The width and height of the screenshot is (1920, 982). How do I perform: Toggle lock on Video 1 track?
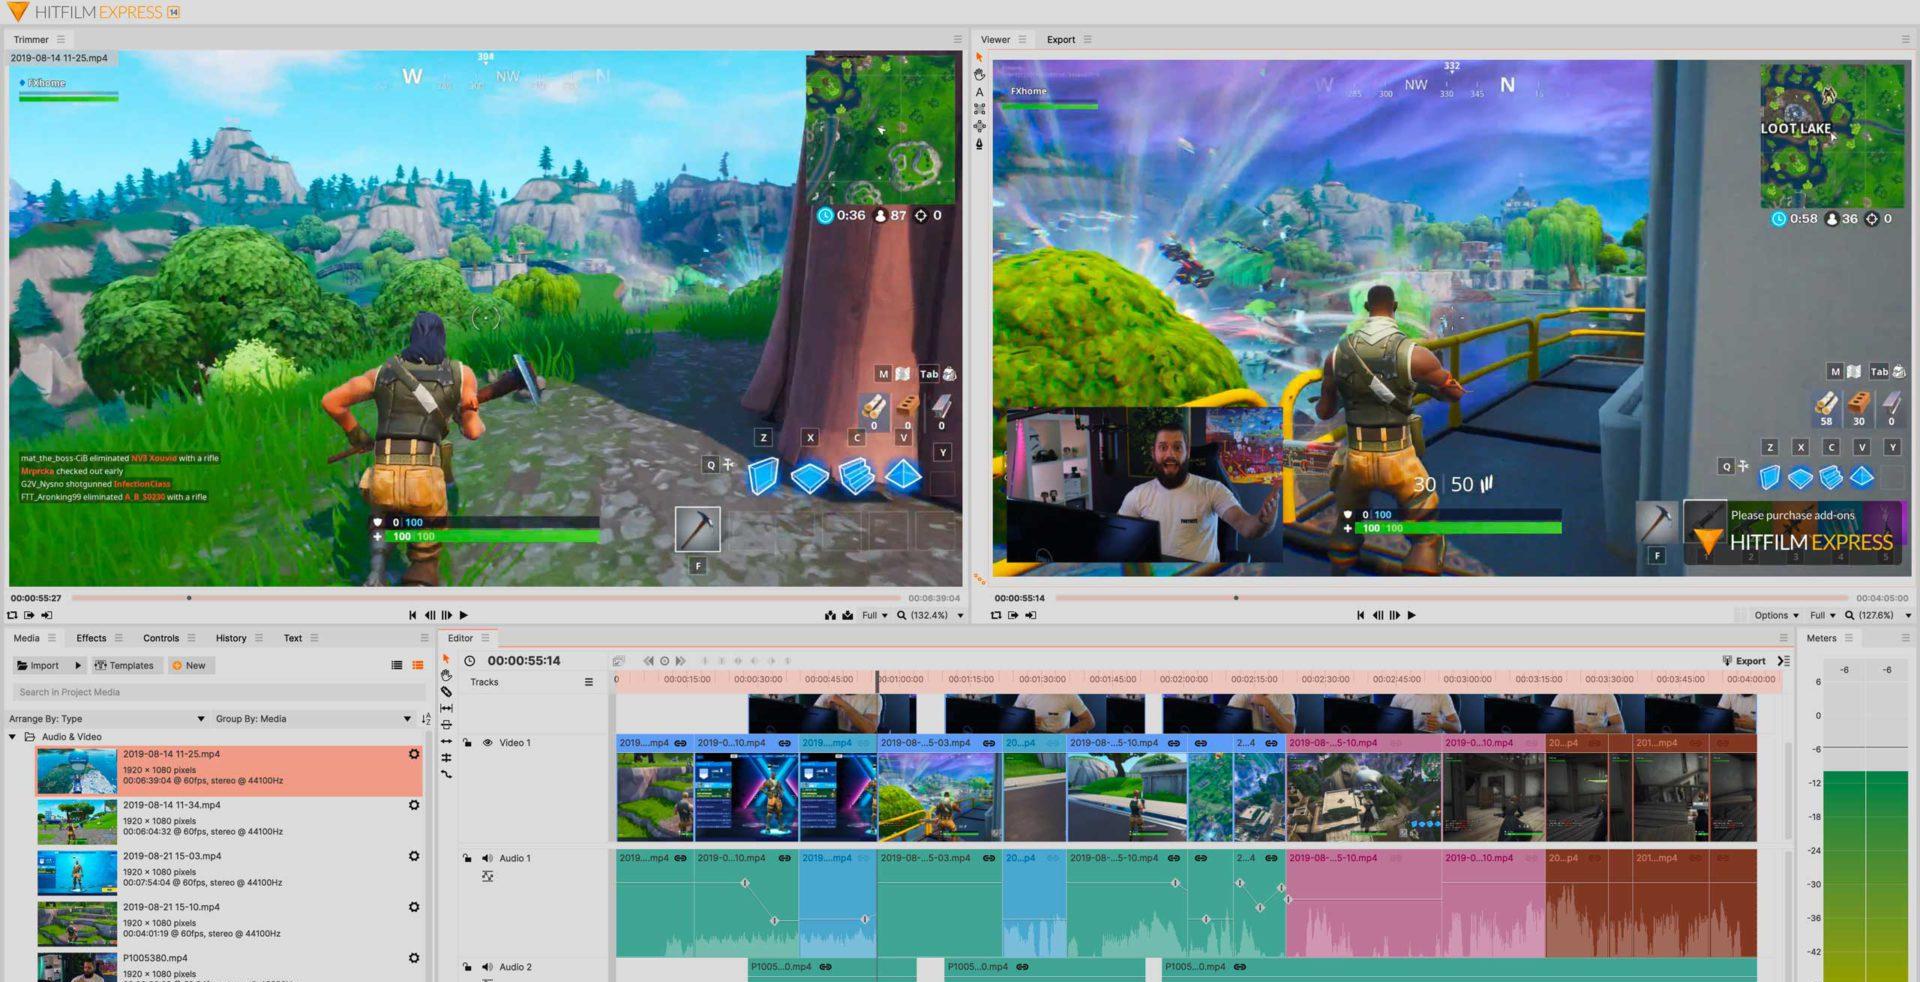click(467, 743)
